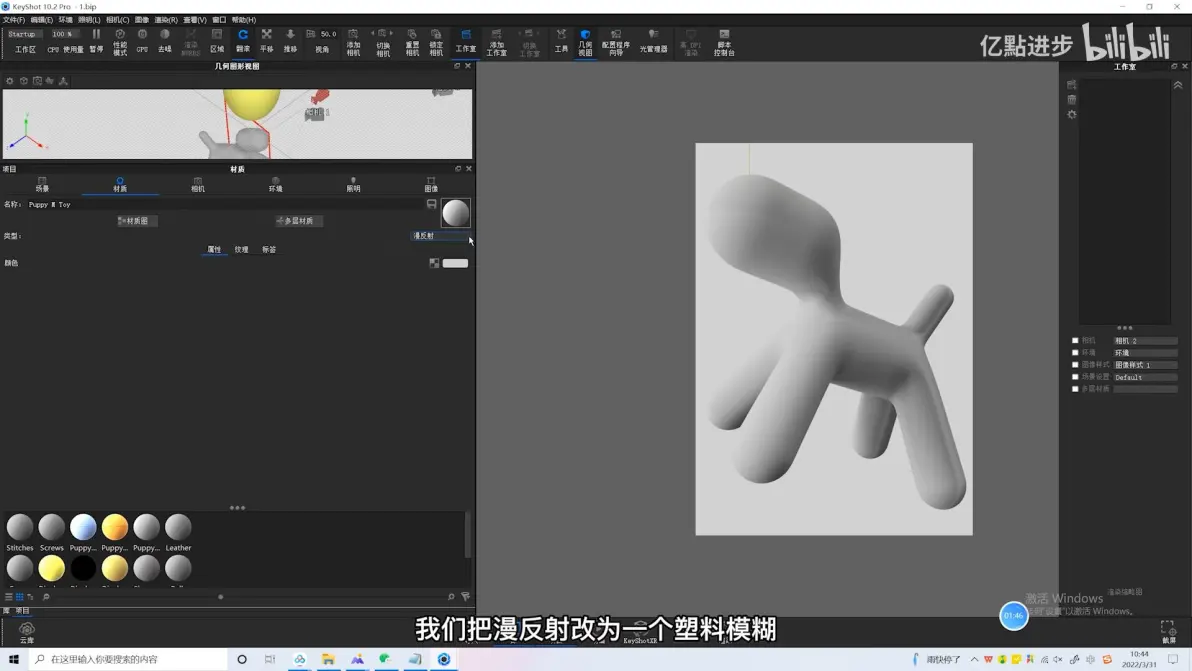Click the 多层材质 multi-material button

tap(299, 220)
